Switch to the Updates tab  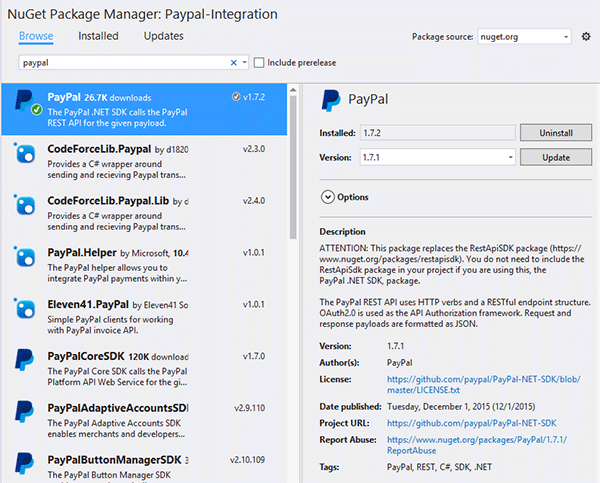tap(163, 36)
